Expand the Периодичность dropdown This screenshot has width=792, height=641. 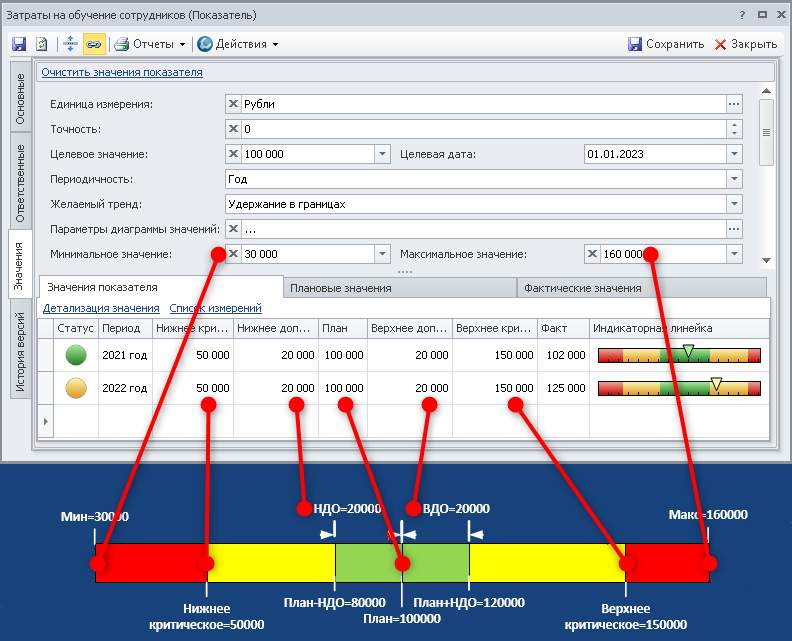tap(734, 179)
